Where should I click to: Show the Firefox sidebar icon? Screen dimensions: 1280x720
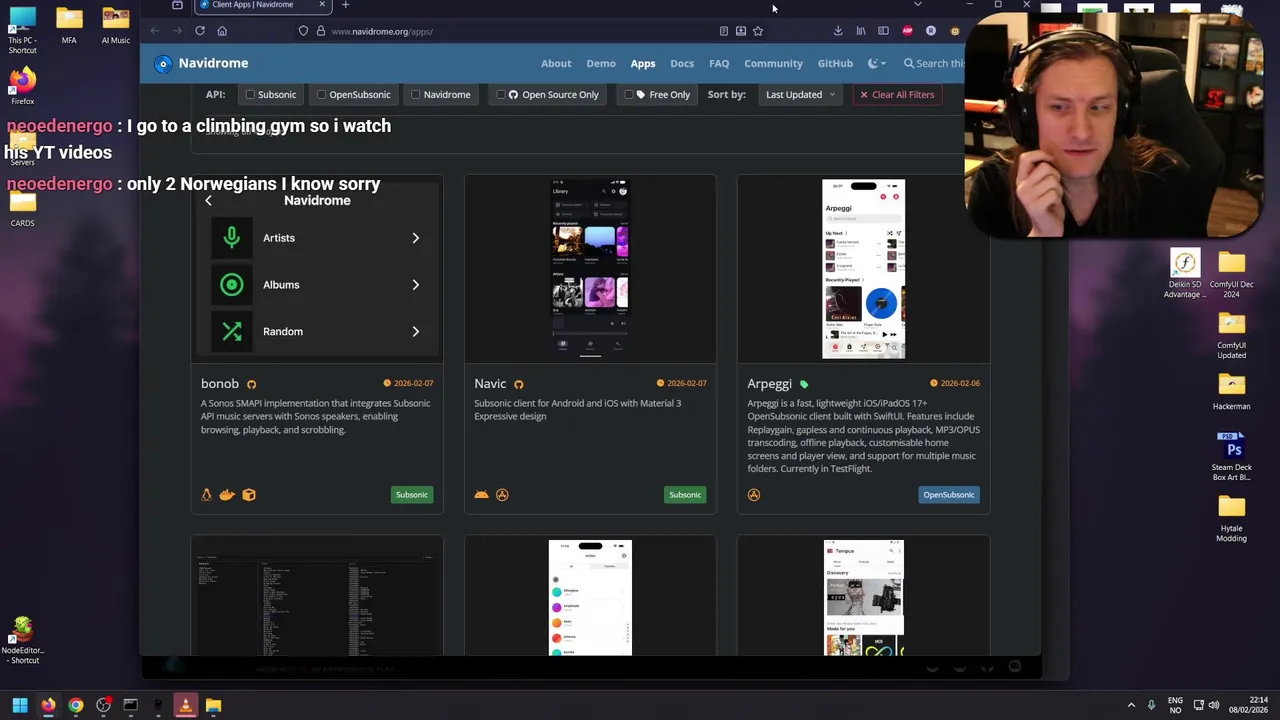883,31
